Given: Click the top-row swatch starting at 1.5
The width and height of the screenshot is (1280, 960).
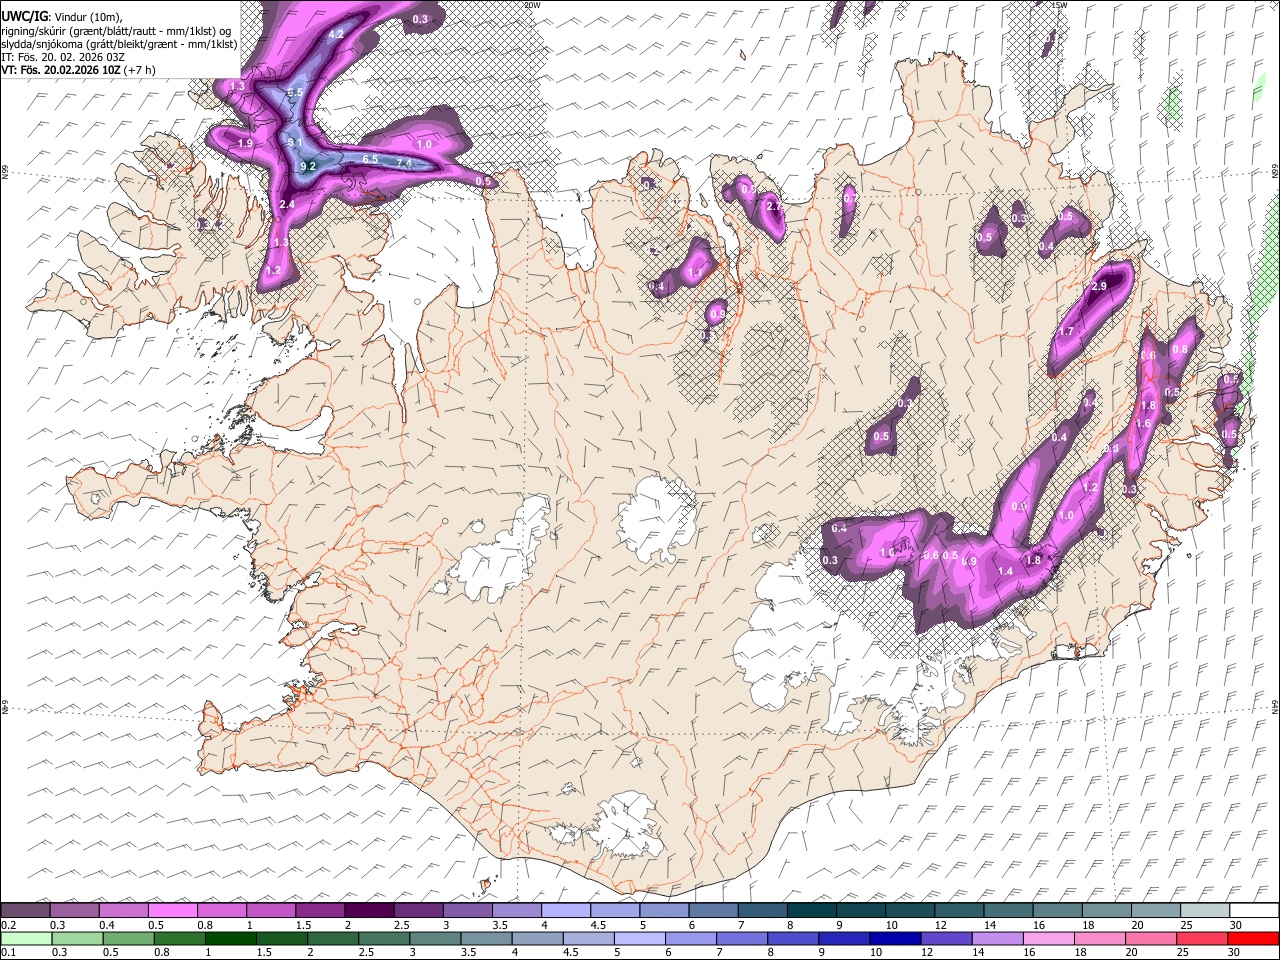Looking at the screenshot, I should 320,911.
